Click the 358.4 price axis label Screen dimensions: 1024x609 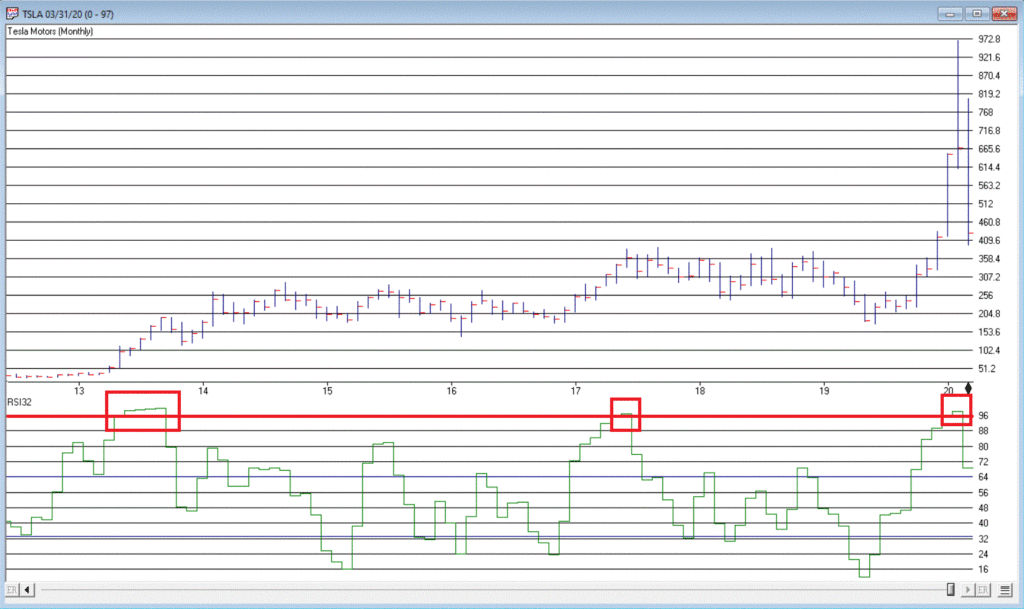pos(989,258)
